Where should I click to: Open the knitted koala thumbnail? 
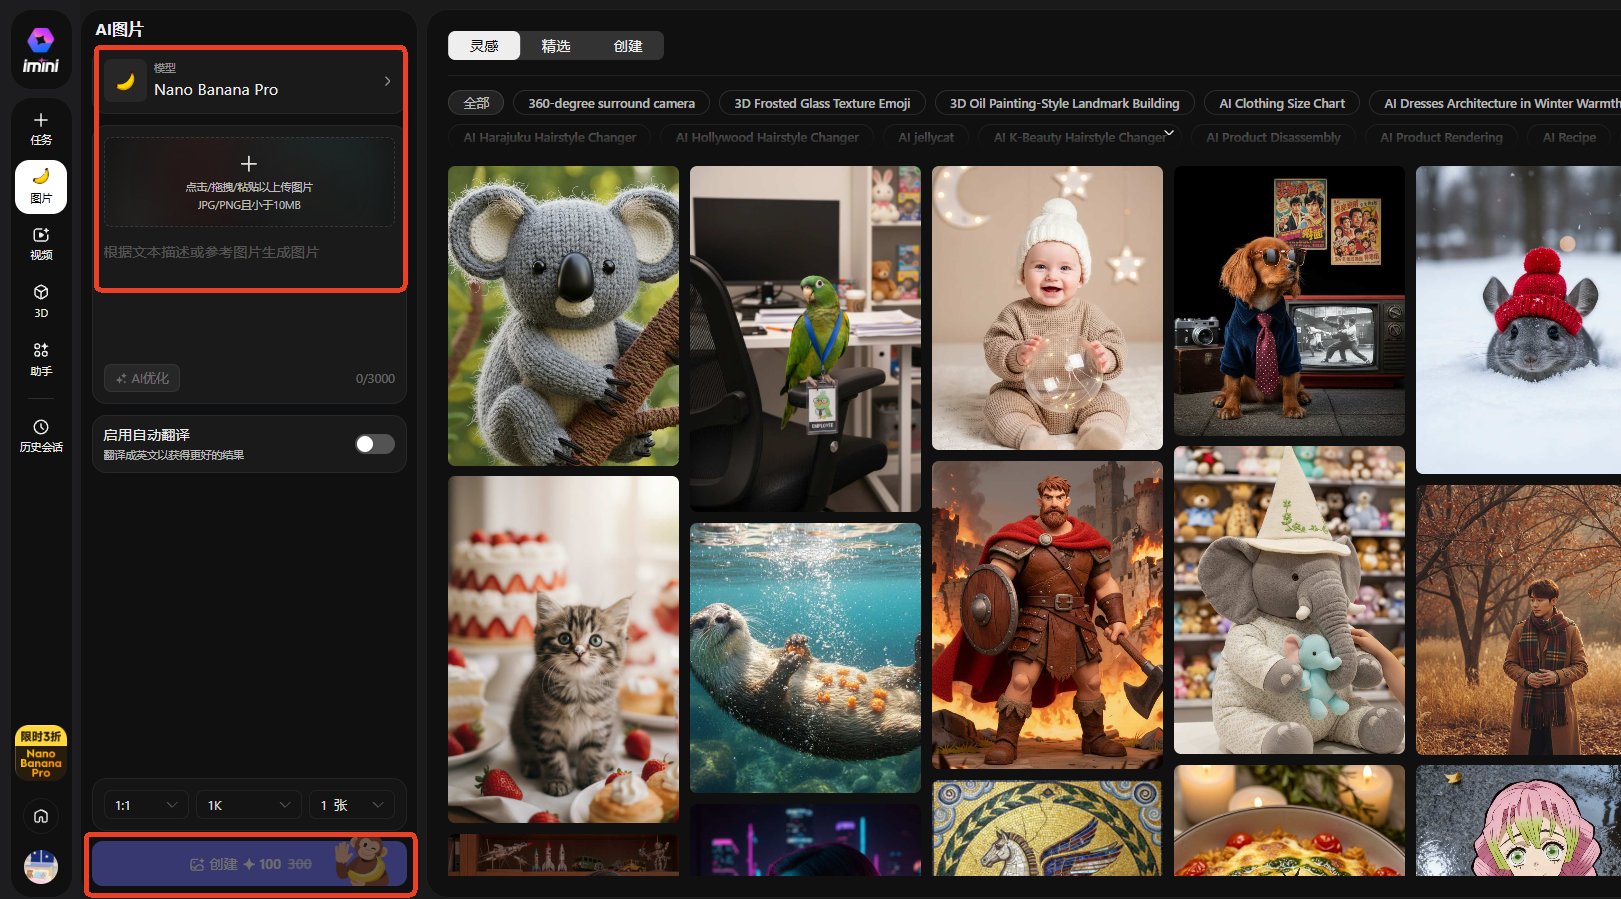click(563, 315)
